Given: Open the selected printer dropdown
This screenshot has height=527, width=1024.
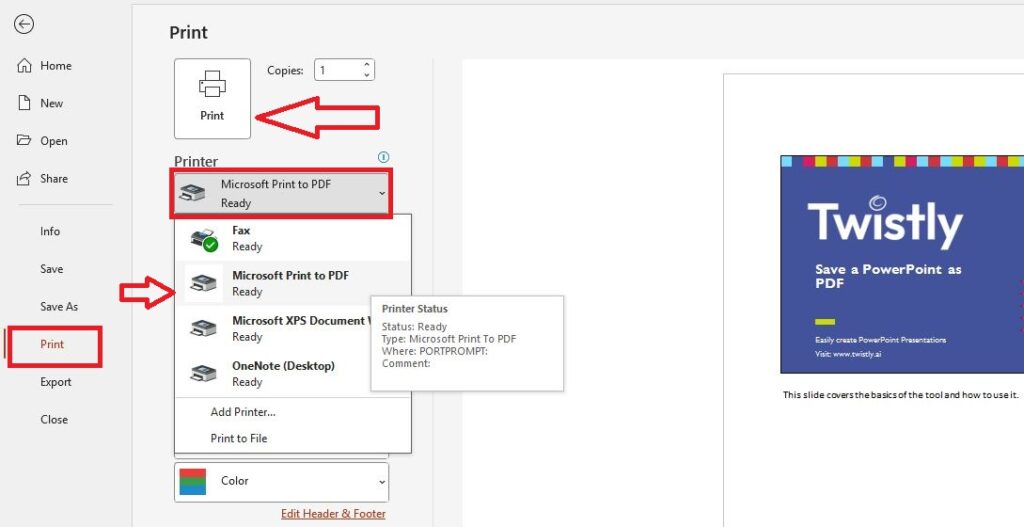Looking at the screenshot, I should click(281, 193).
